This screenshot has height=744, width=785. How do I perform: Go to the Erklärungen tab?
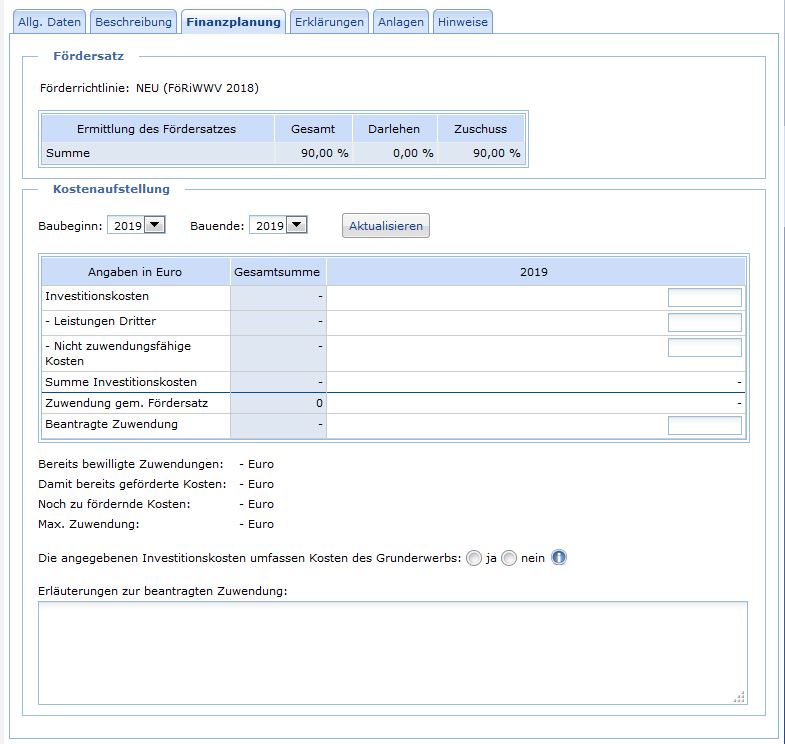coord(329,22)
